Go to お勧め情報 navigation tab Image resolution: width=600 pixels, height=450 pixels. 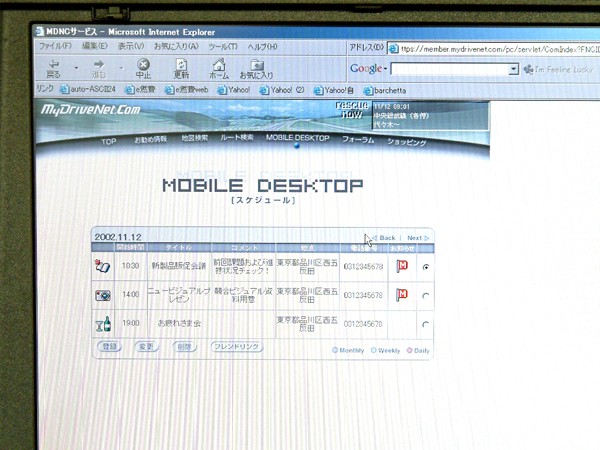[x=150, y=139]
